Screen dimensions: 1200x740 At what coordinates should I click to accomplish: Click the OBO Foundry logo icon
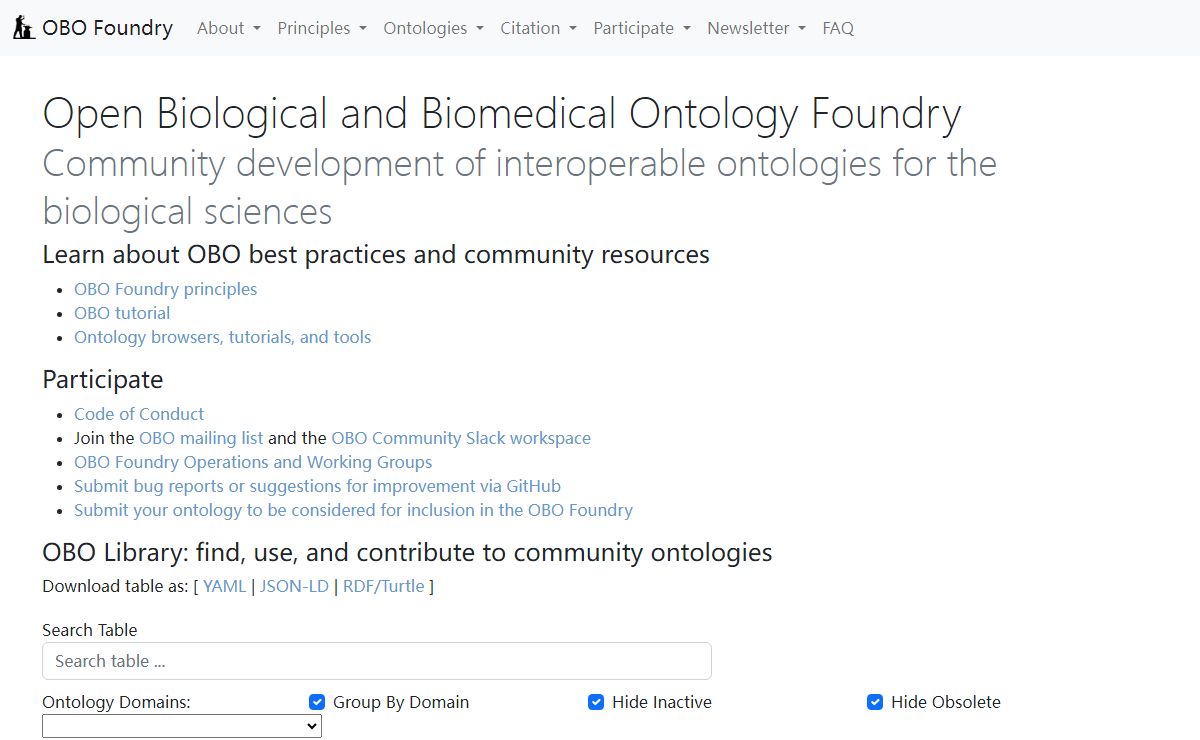pyautogui.click(x=24, y=28)
